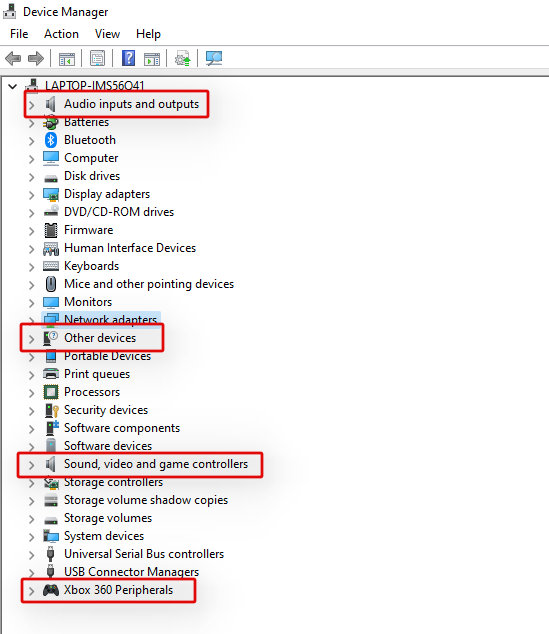
Task: Select Mice and other pointing devices
Action: [x=149, y=284]
